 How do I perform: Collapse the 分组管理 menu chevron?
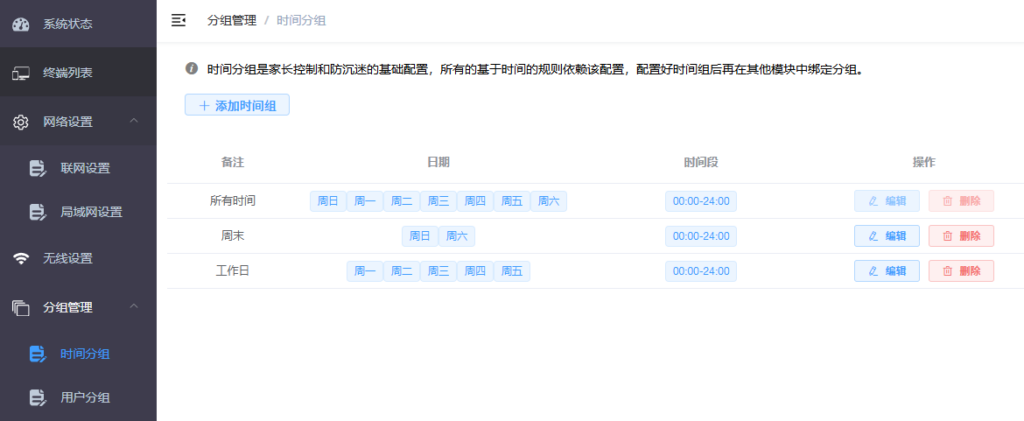[x=134, y=306]
